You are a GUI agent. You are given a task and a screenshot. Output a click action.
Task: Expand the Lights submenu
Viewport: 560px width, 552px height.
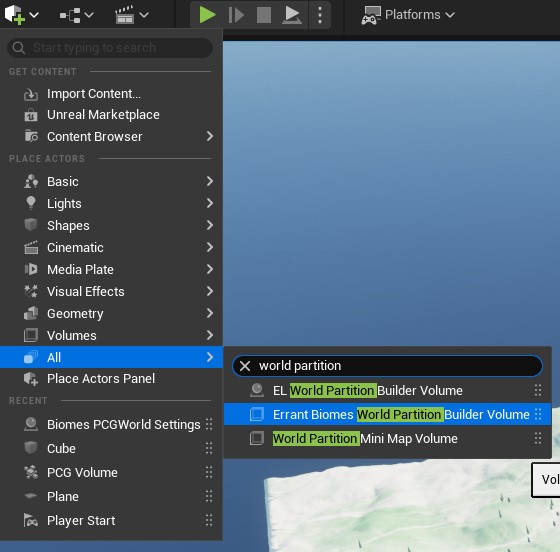pyautogui.click(x=111, y=204)
